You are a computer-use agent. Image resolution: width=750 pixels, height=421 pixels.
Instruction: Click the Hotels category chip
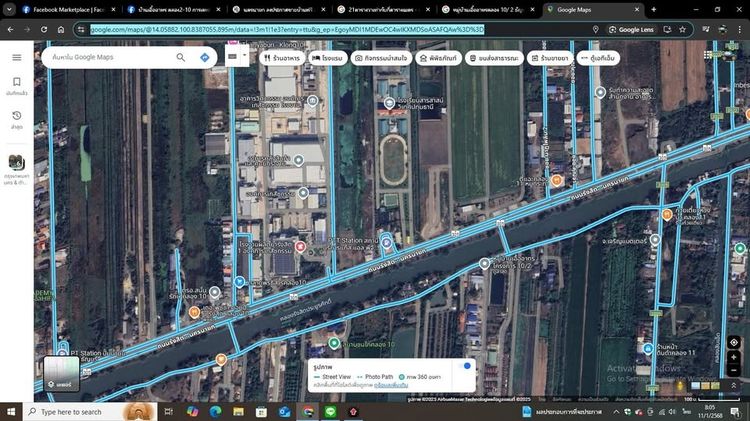328,58
